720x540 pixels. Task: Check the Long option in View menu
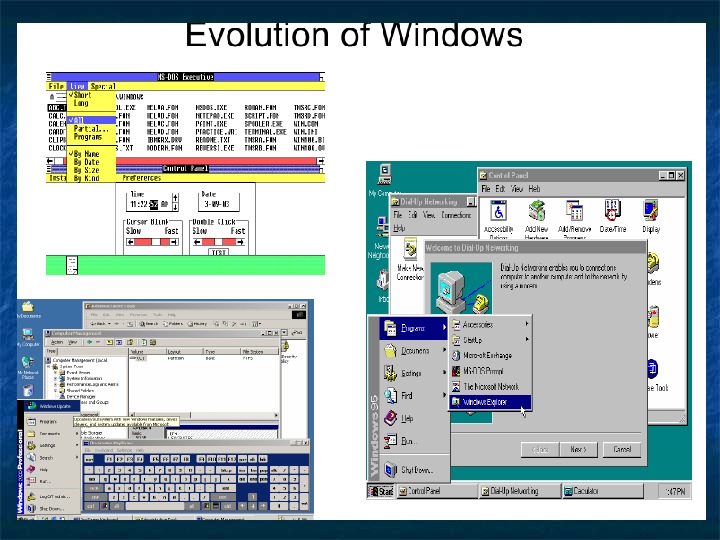point(91,103)
